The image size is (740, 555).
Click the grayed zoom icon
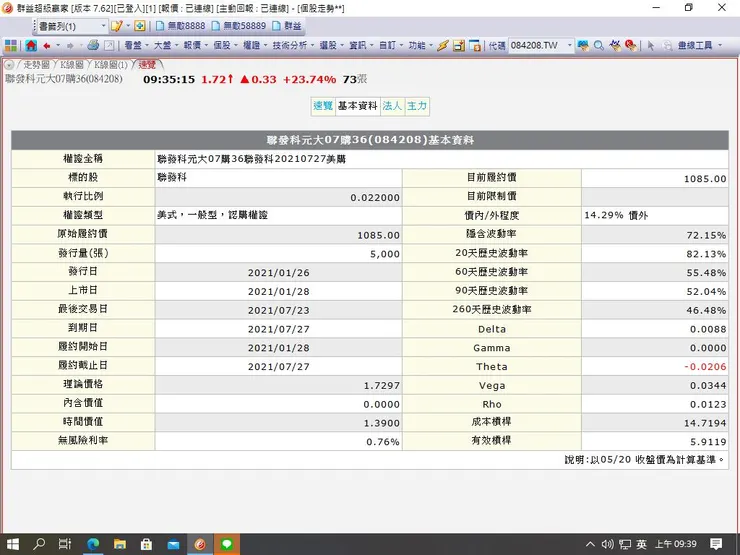(667, 45)
